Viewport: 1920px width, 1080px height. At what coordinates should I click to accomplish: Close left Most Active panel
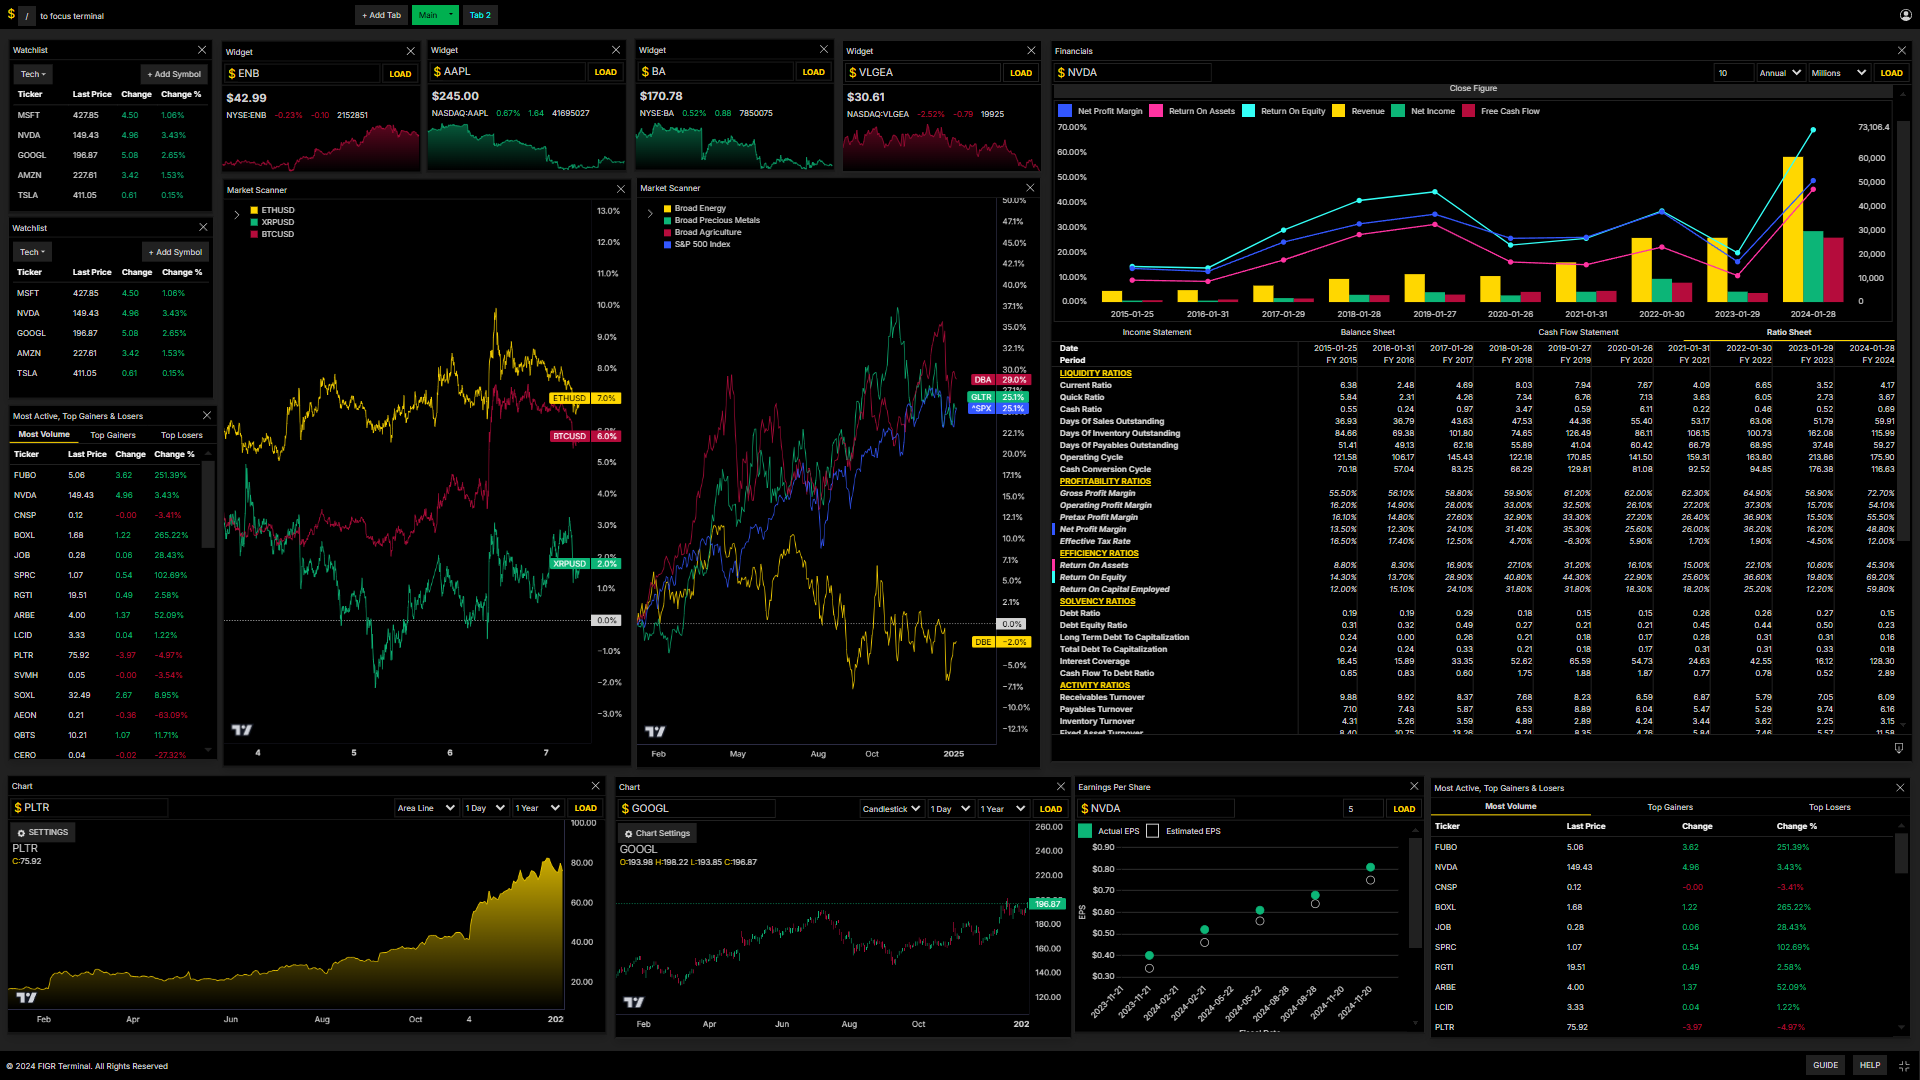(207, 415)
